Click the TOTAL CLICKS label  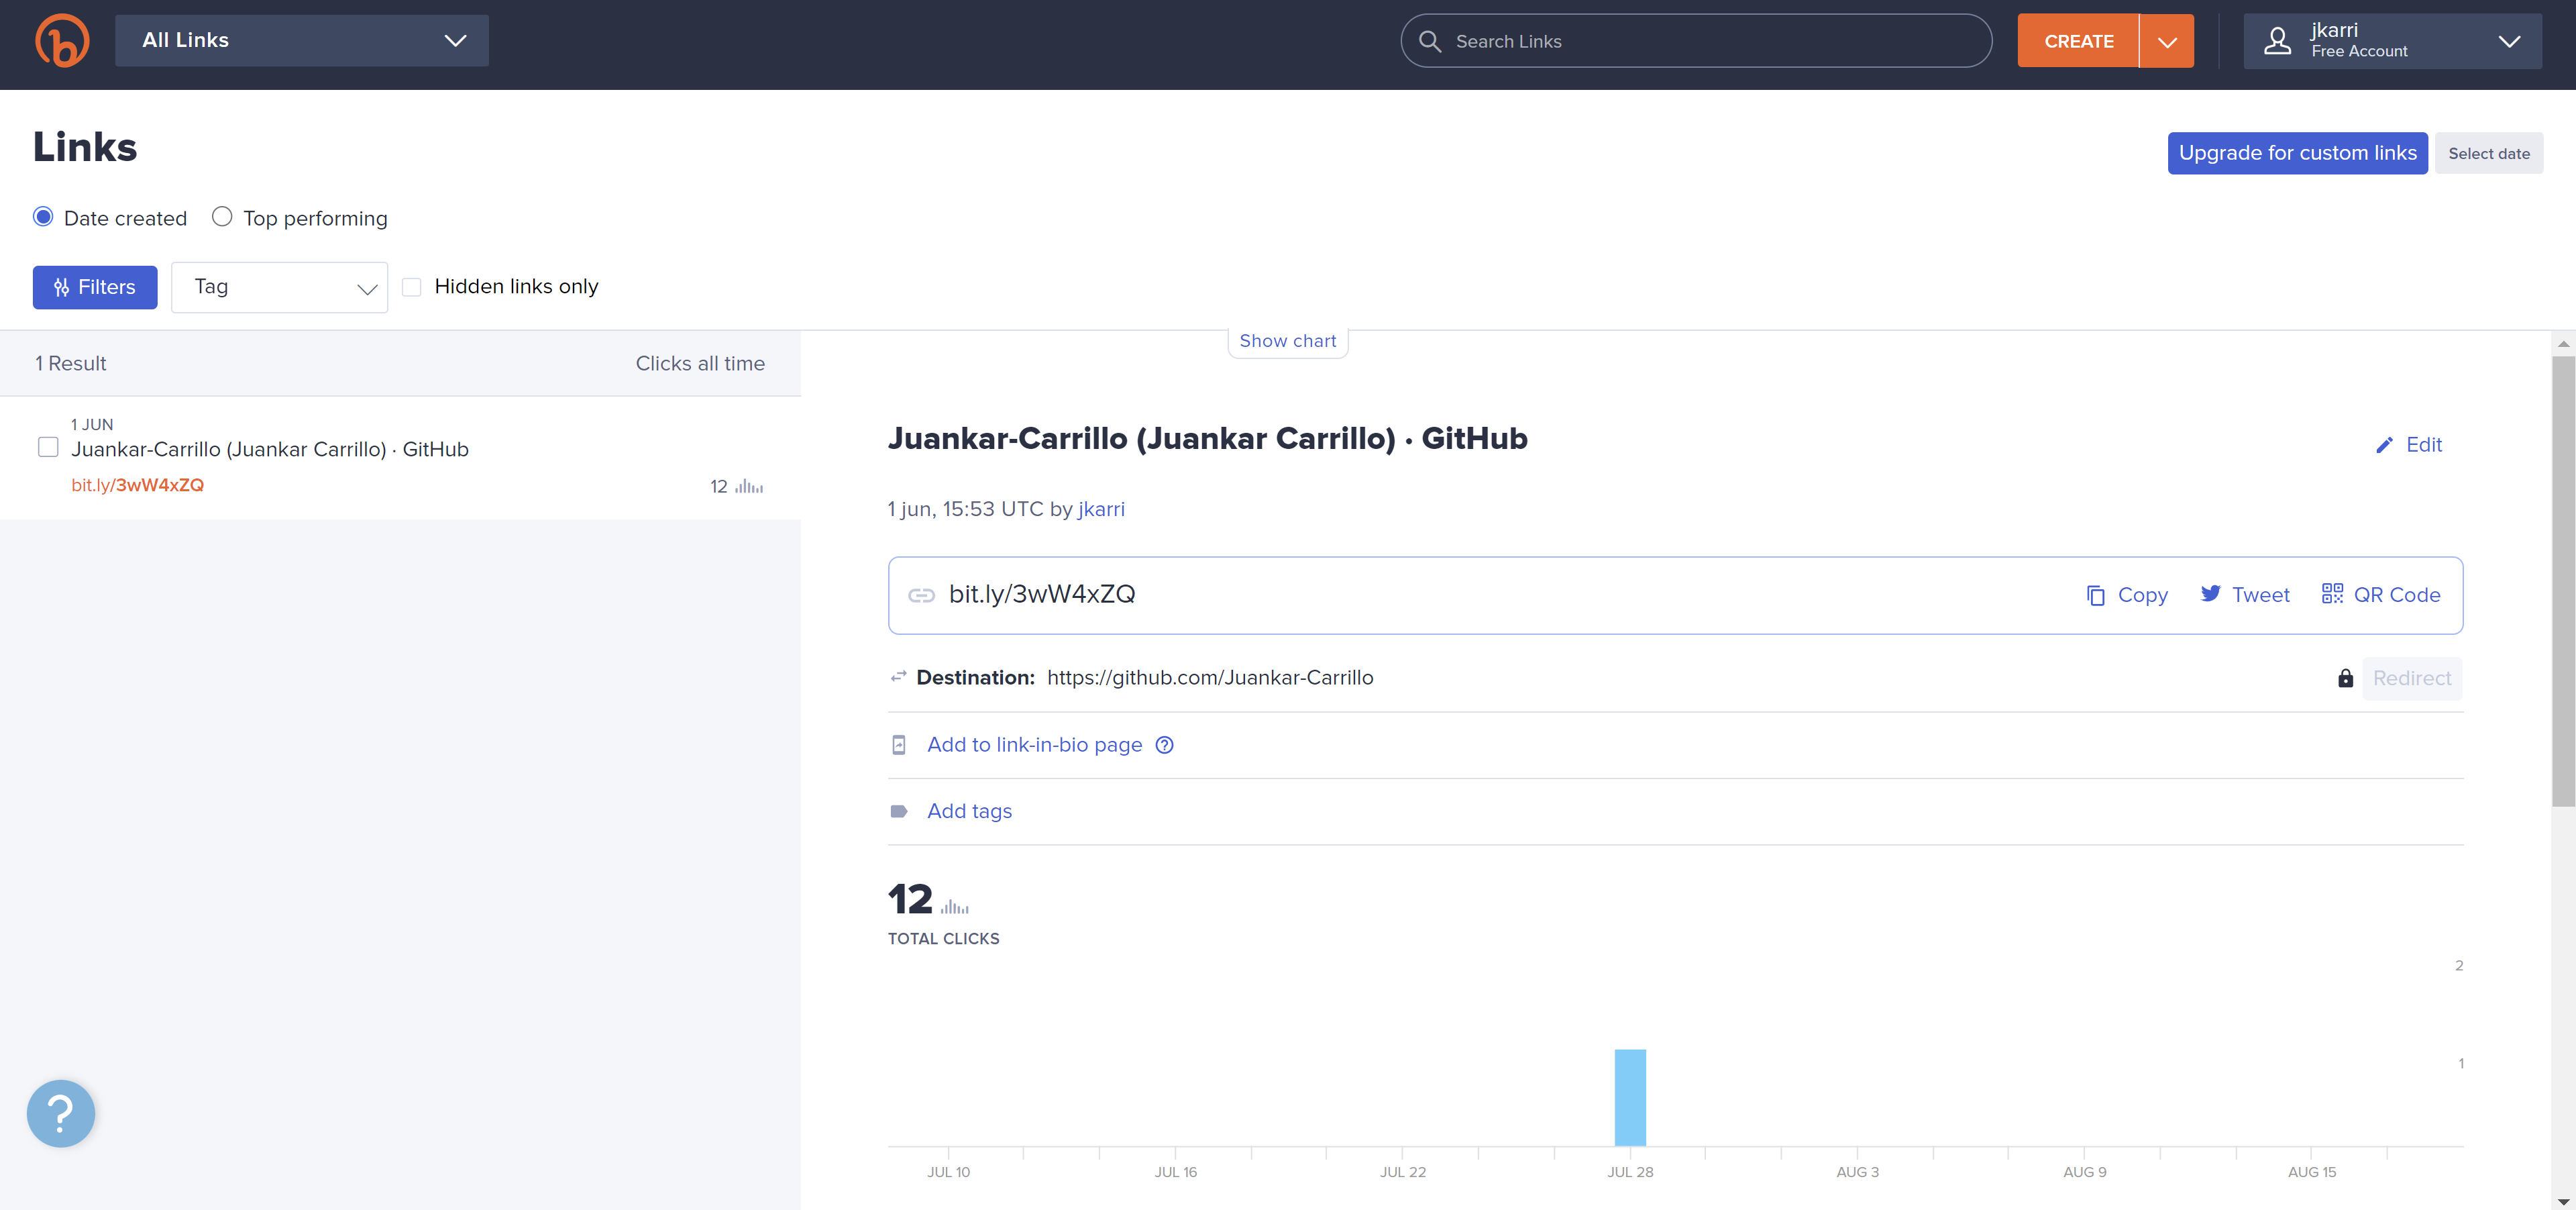pos(943,938)
